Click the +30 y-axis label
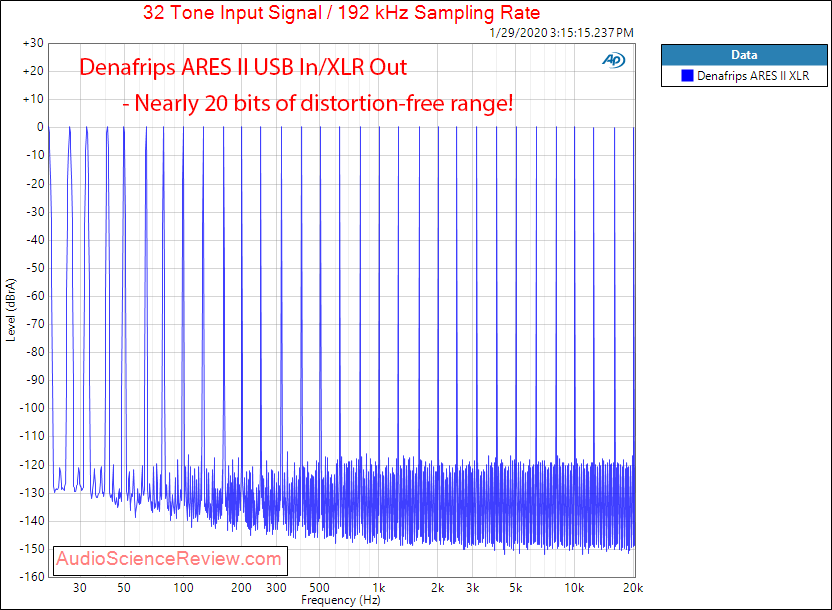This screenshot has width=832, height=610. click(33, 43)
